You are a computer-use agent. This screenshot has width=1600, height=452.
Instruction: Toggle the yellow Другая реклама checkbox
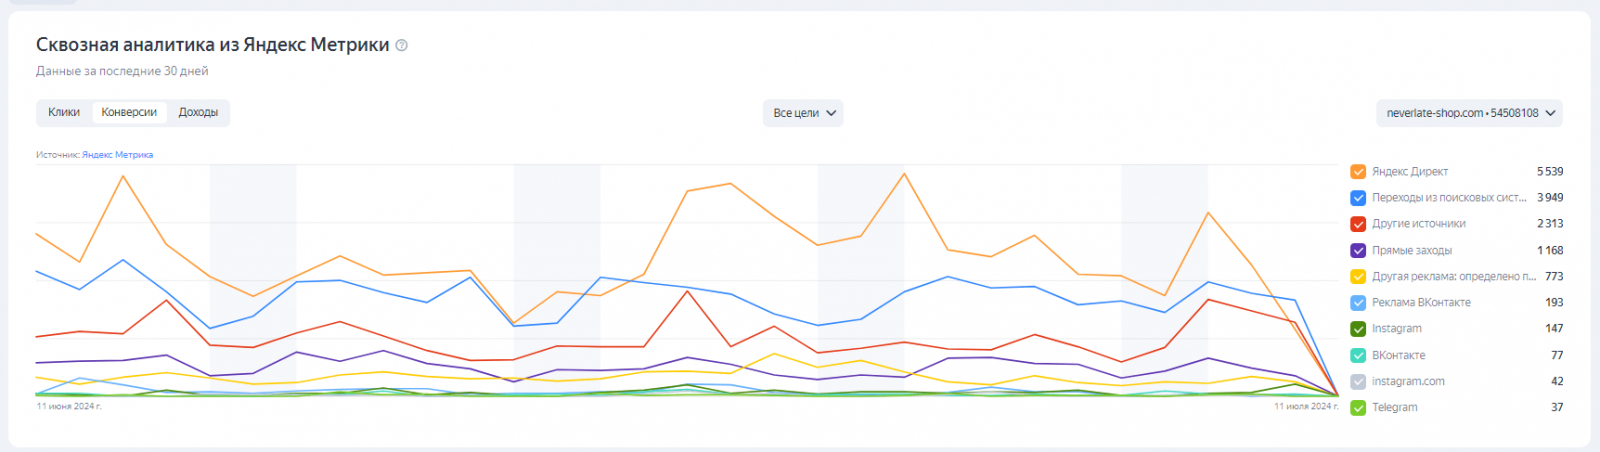[1358, 277]
